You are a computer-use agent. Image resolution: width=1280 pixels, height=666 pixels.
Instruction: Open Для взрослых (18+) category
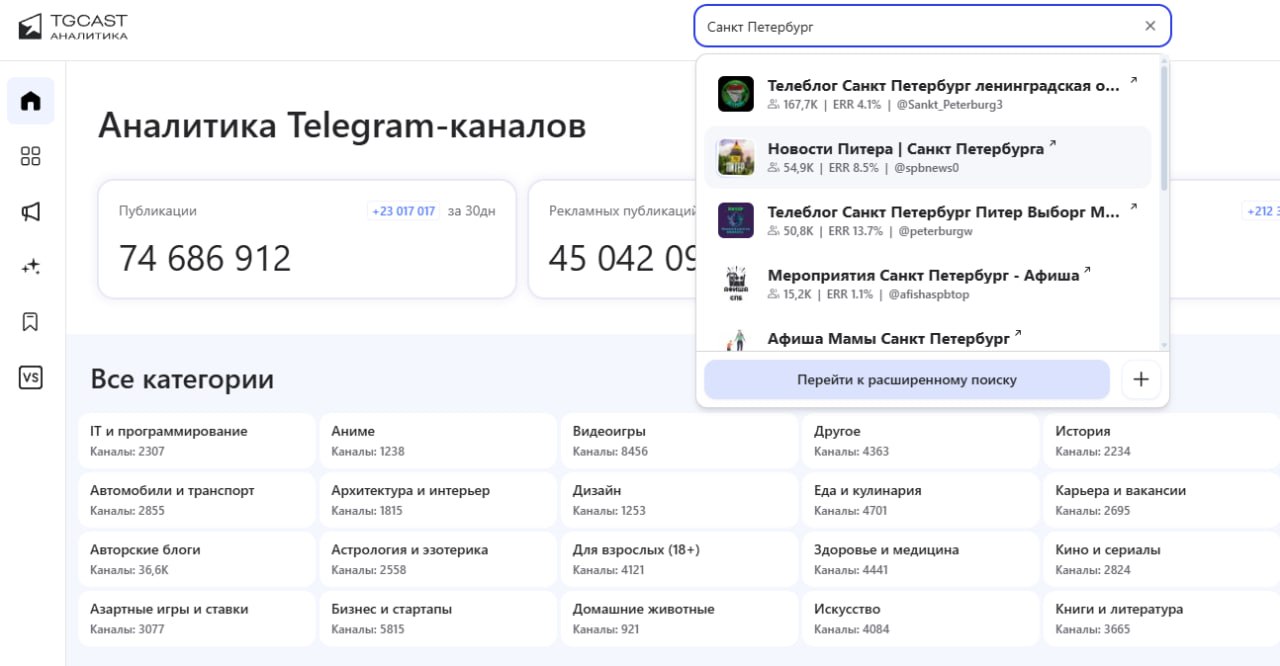[x=679, y=559]
